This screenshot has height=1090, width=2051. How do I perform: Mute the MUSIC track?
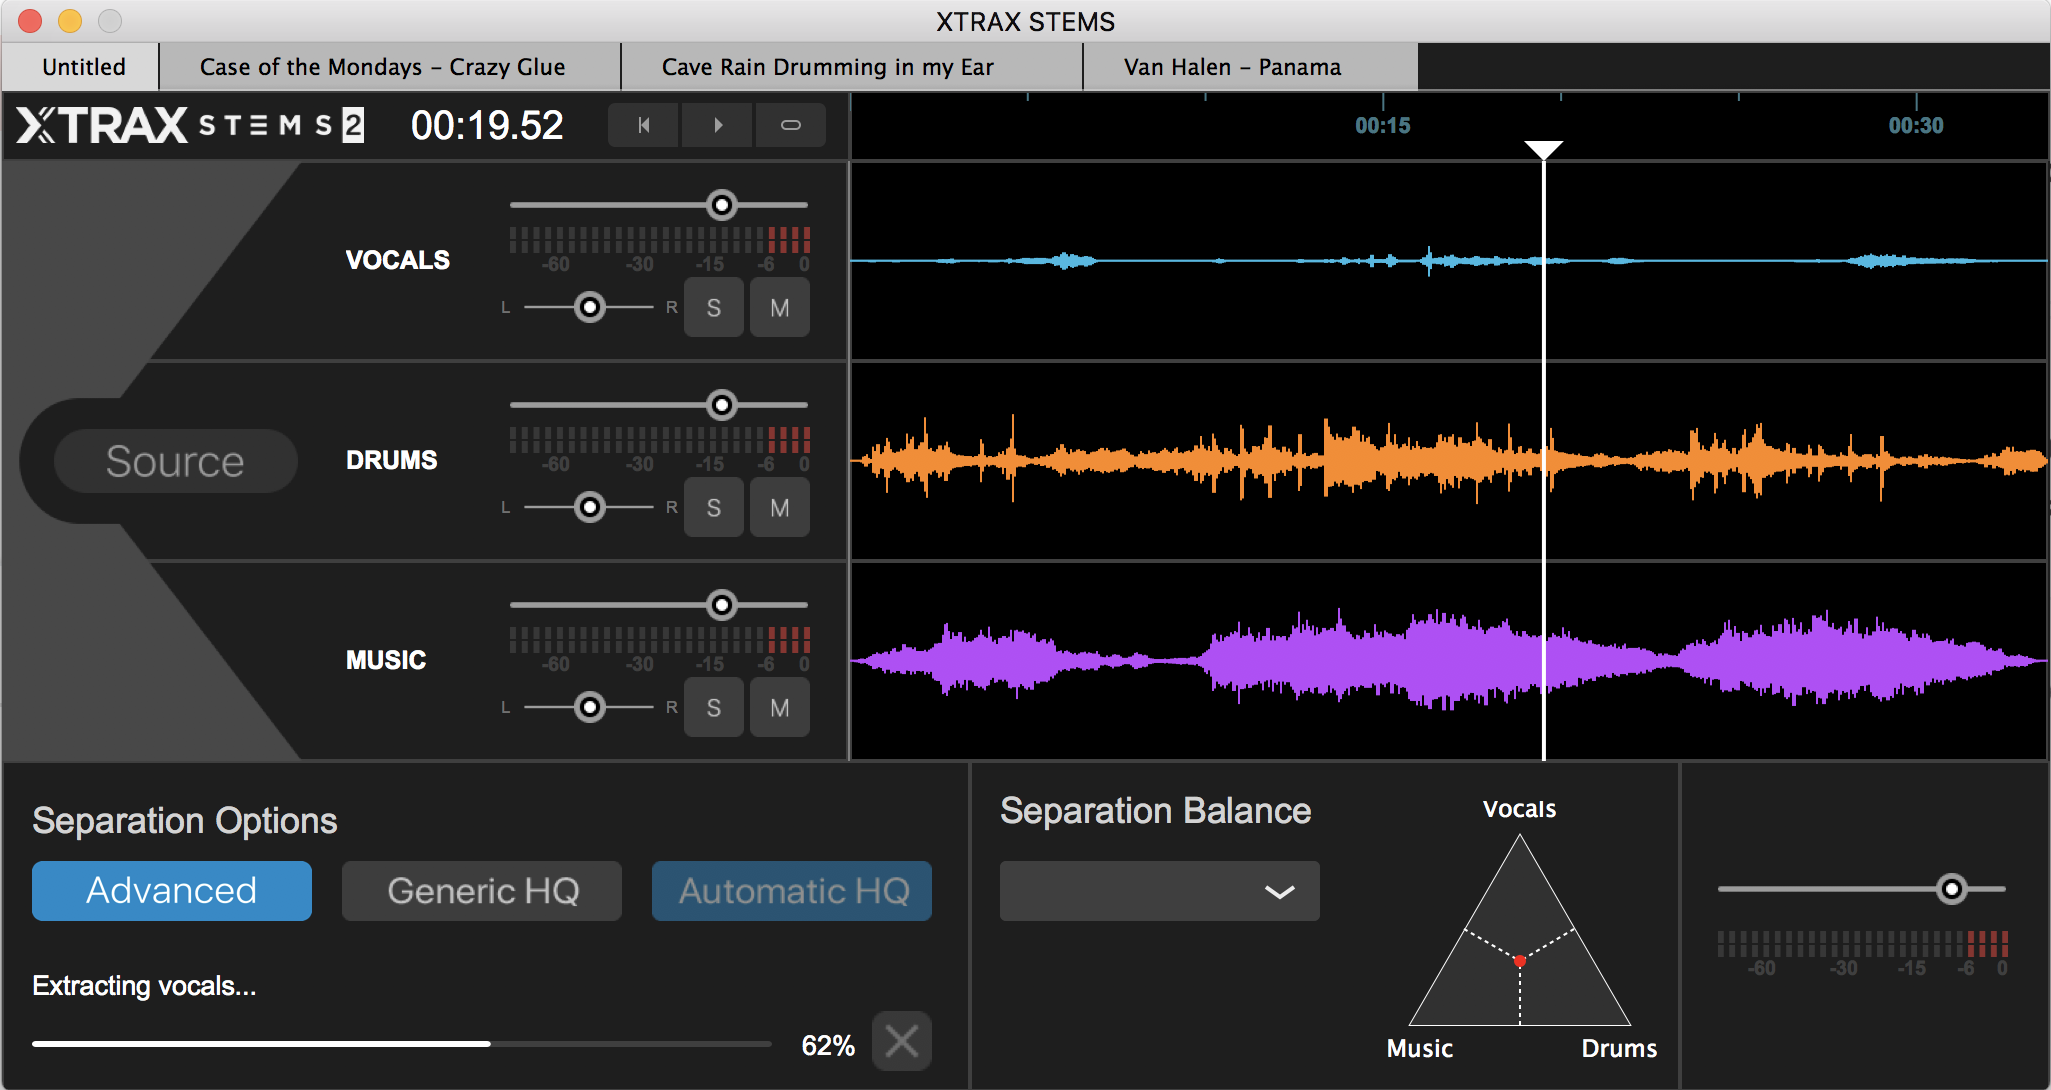point(780,707)
